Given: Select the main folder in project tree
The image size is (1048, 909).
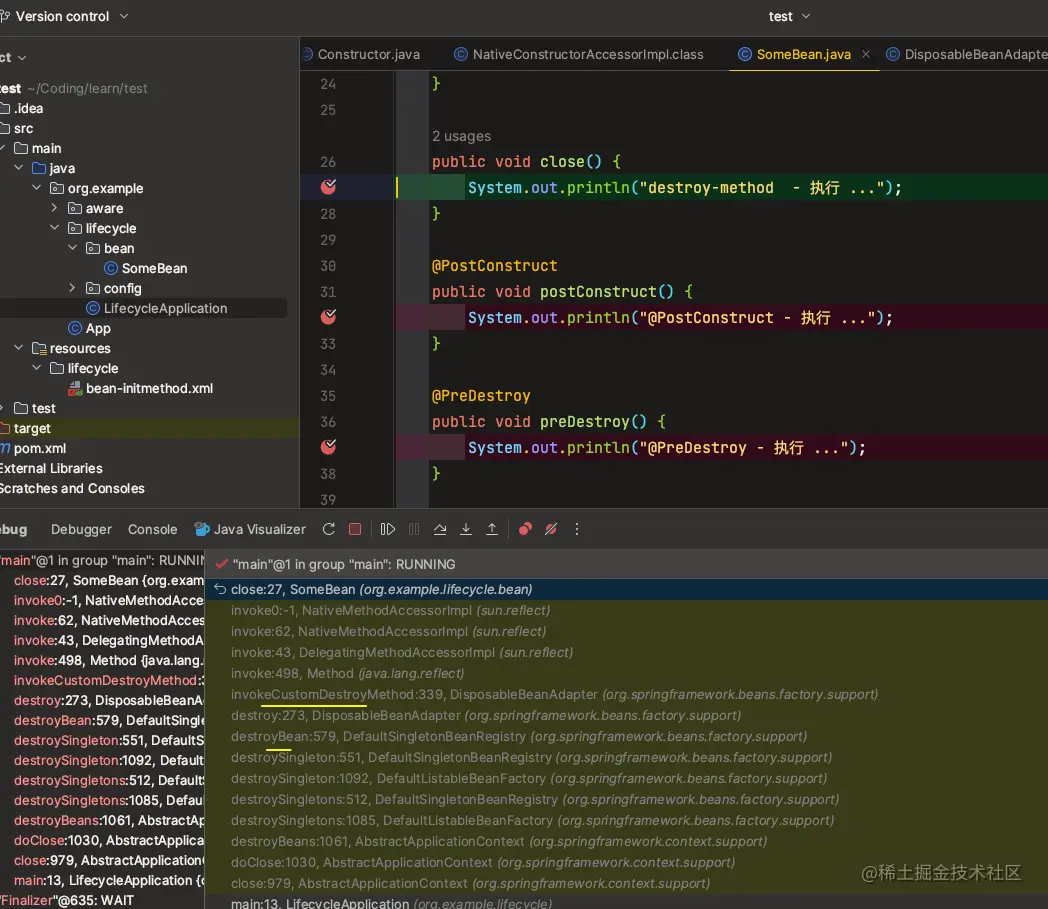Looking at the screenshot, I should [x=37, y=148].
